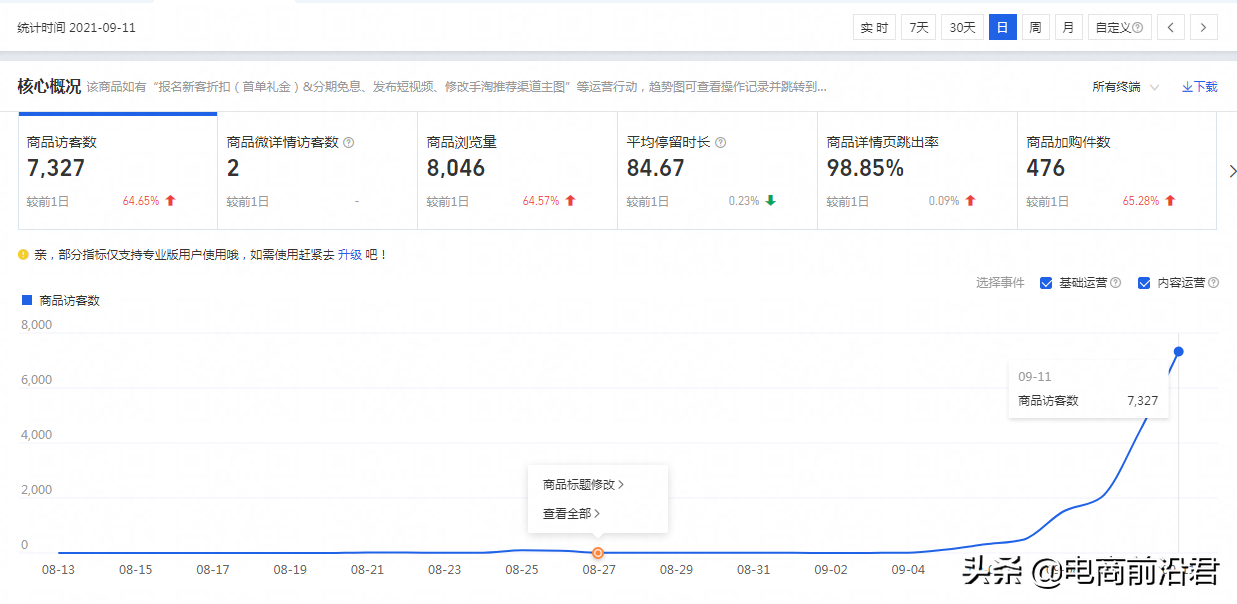Open the help icon after 基础运营
This screenshot has height=604, width=1237.
(1116, 283)
